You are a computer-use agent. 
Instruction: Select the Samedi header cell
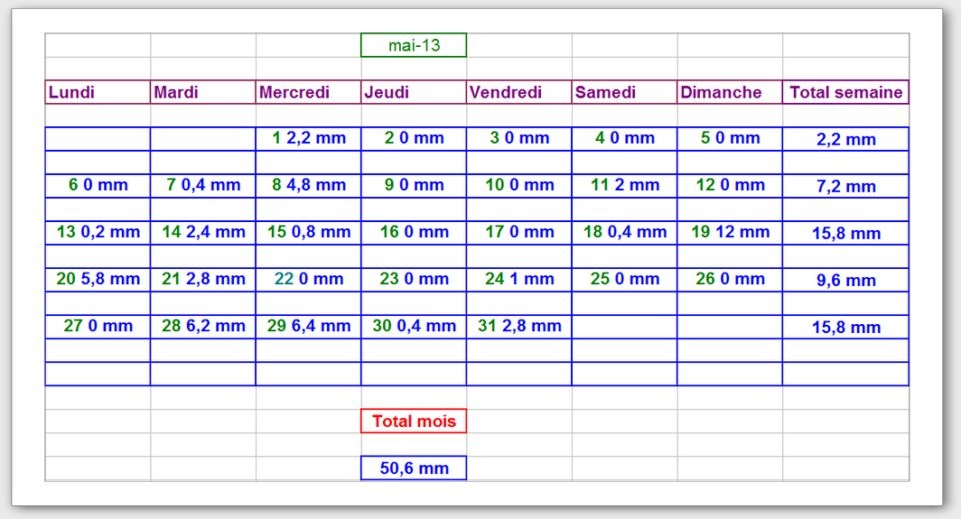coord(624,92)
